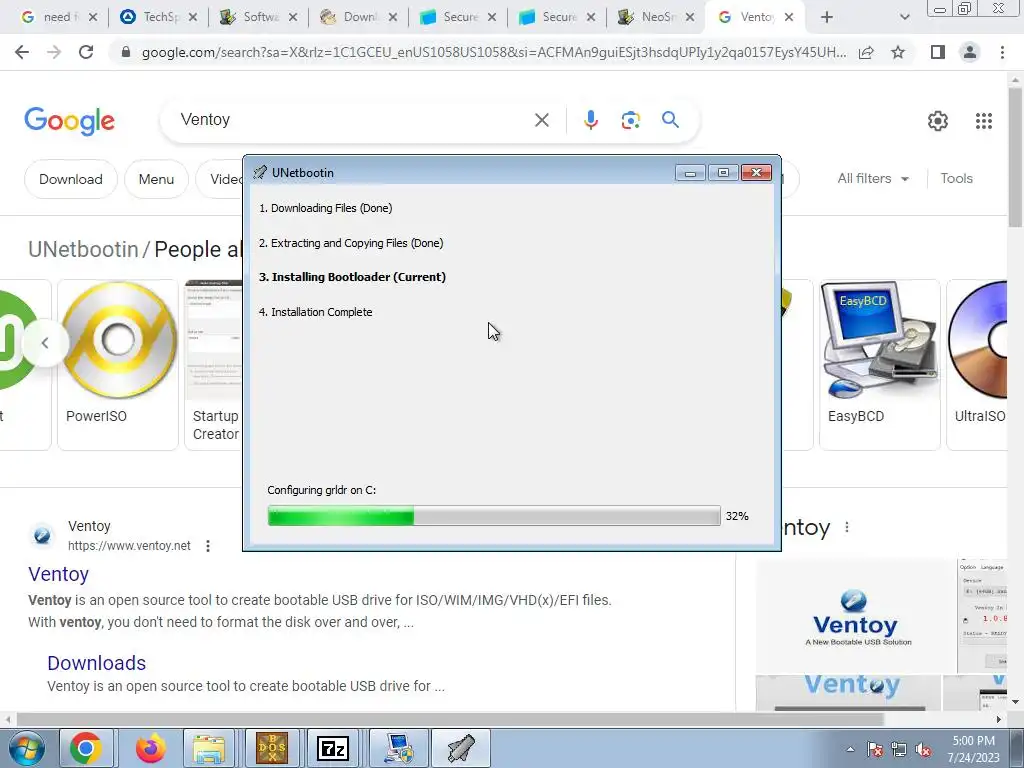Viewport: 1024px width, 768px height.
Task: Clear the Ventoy search query with X
Action: point(541,120)
